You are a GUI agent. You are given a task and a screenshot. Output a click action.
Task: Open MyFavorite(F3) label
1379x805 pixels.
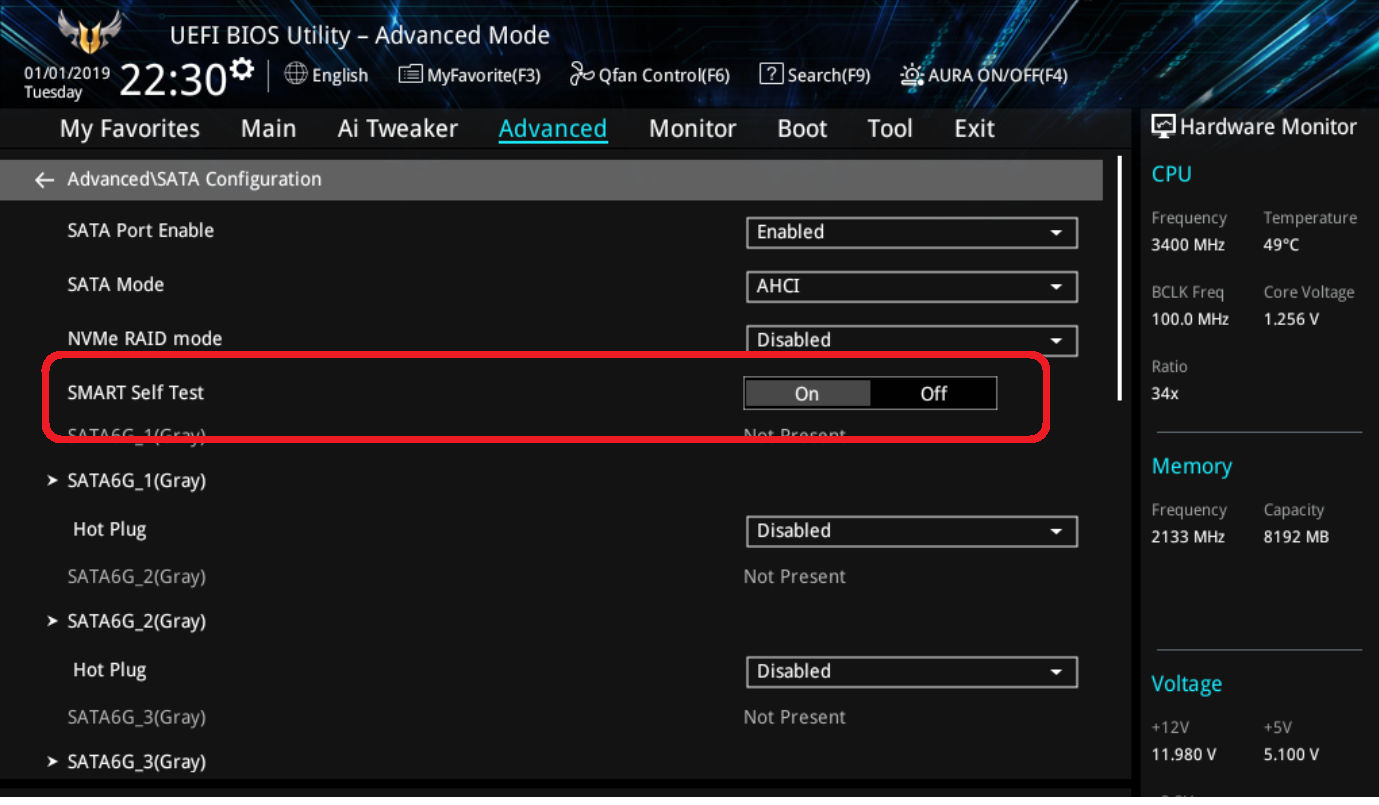484,75
